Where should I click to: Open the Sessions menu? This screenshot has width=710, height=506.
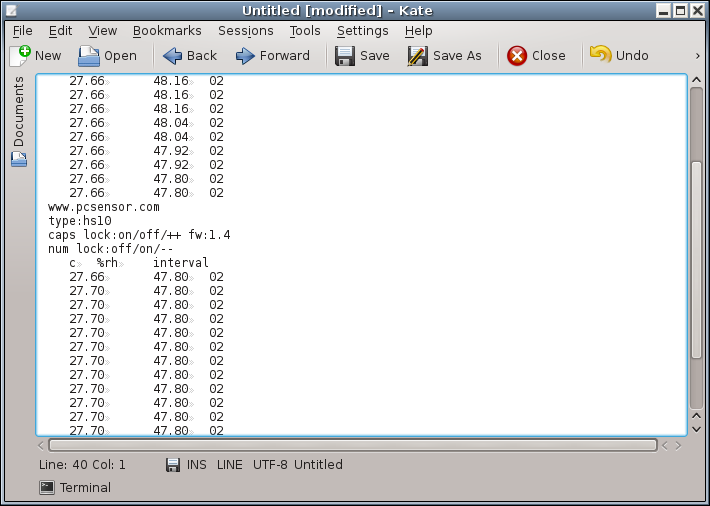pos(245,31)
